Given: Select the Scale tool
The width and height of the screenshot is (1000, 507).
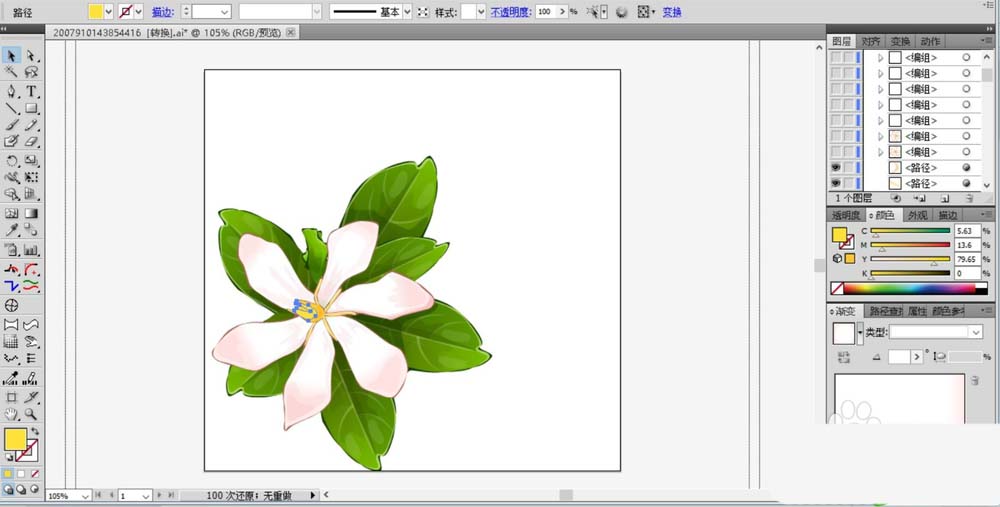Looking at the screenshot, I should pyautogui.click(x=31, y=160).
